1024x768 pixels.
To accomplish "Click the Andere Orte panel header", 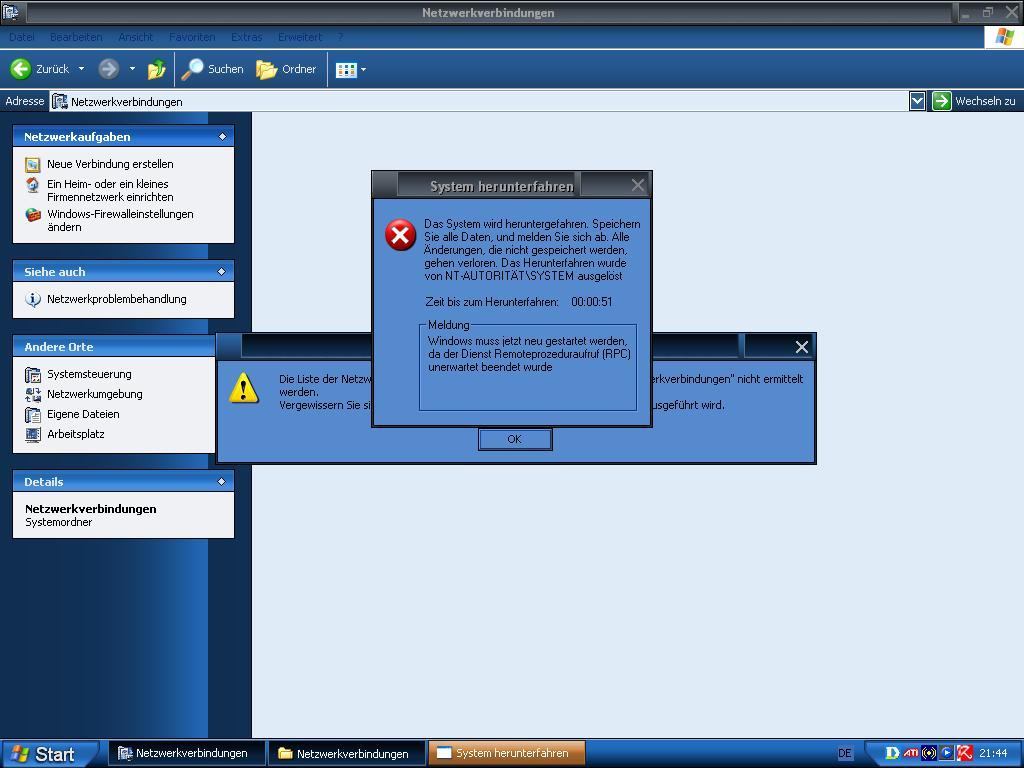I will 114,347.
